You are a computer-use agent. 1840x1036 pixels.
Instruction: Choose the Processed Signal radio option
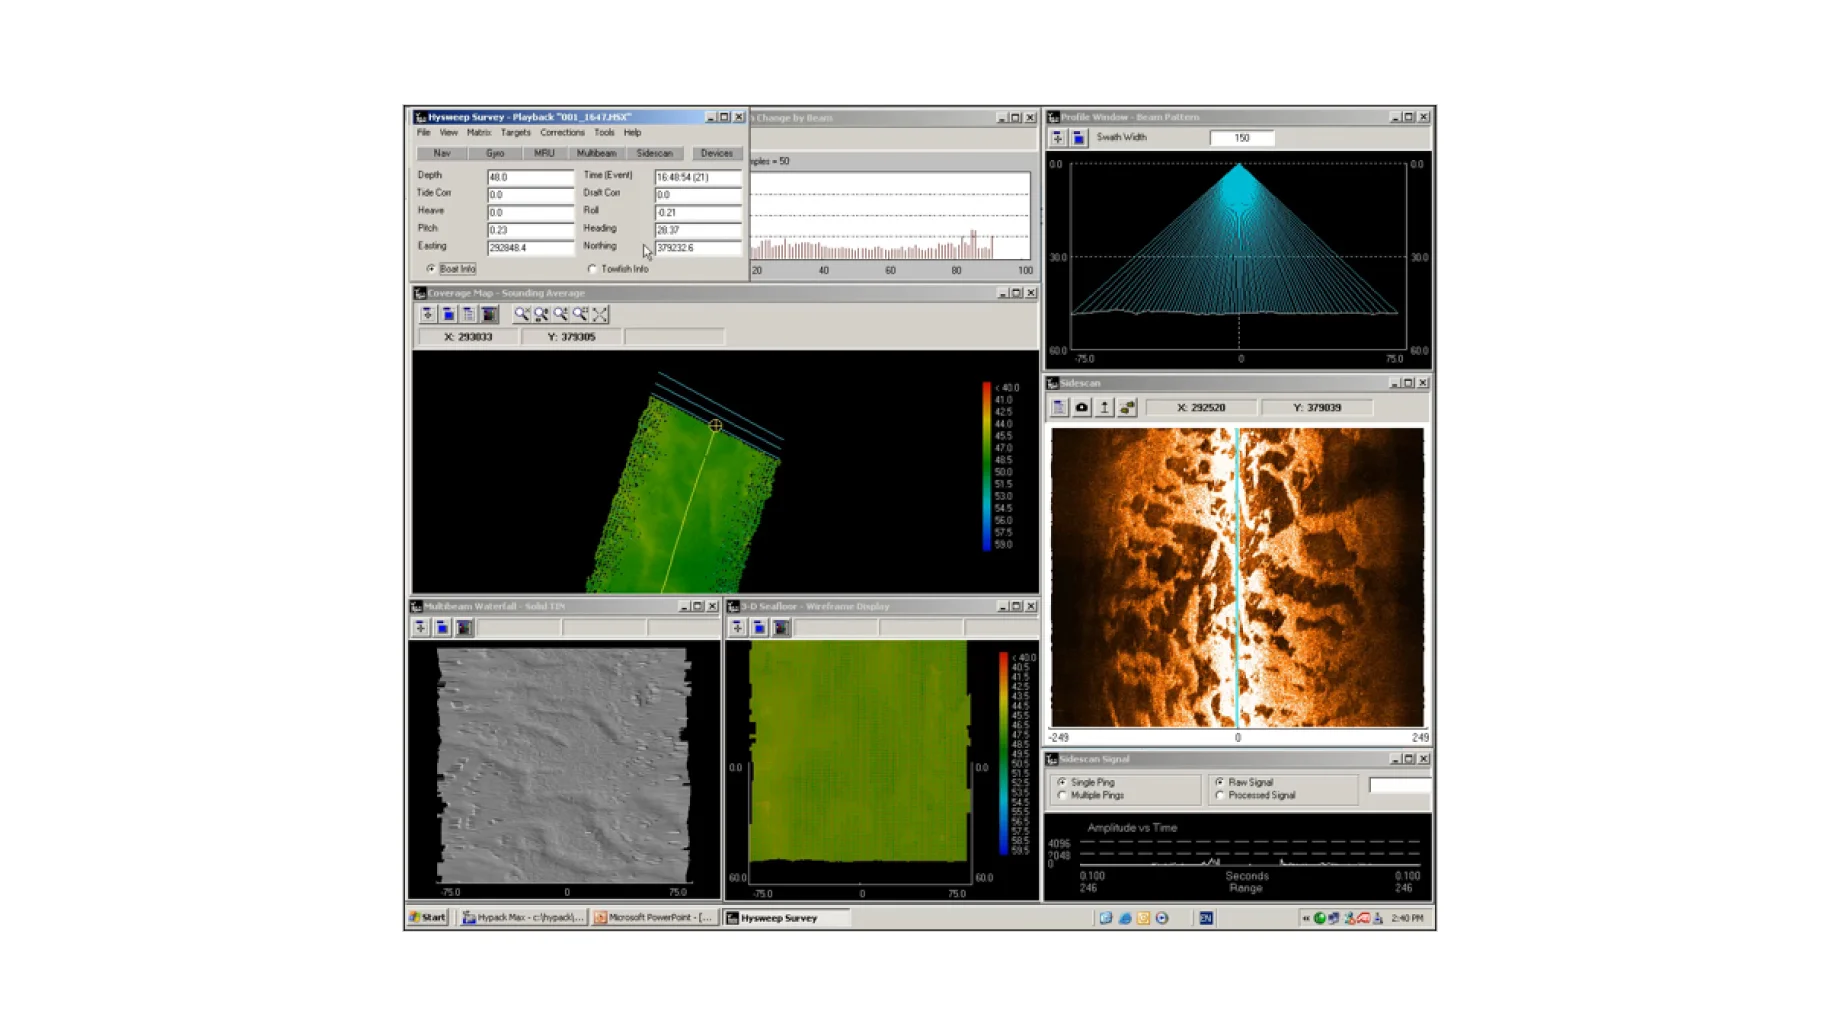point(1220,796)
